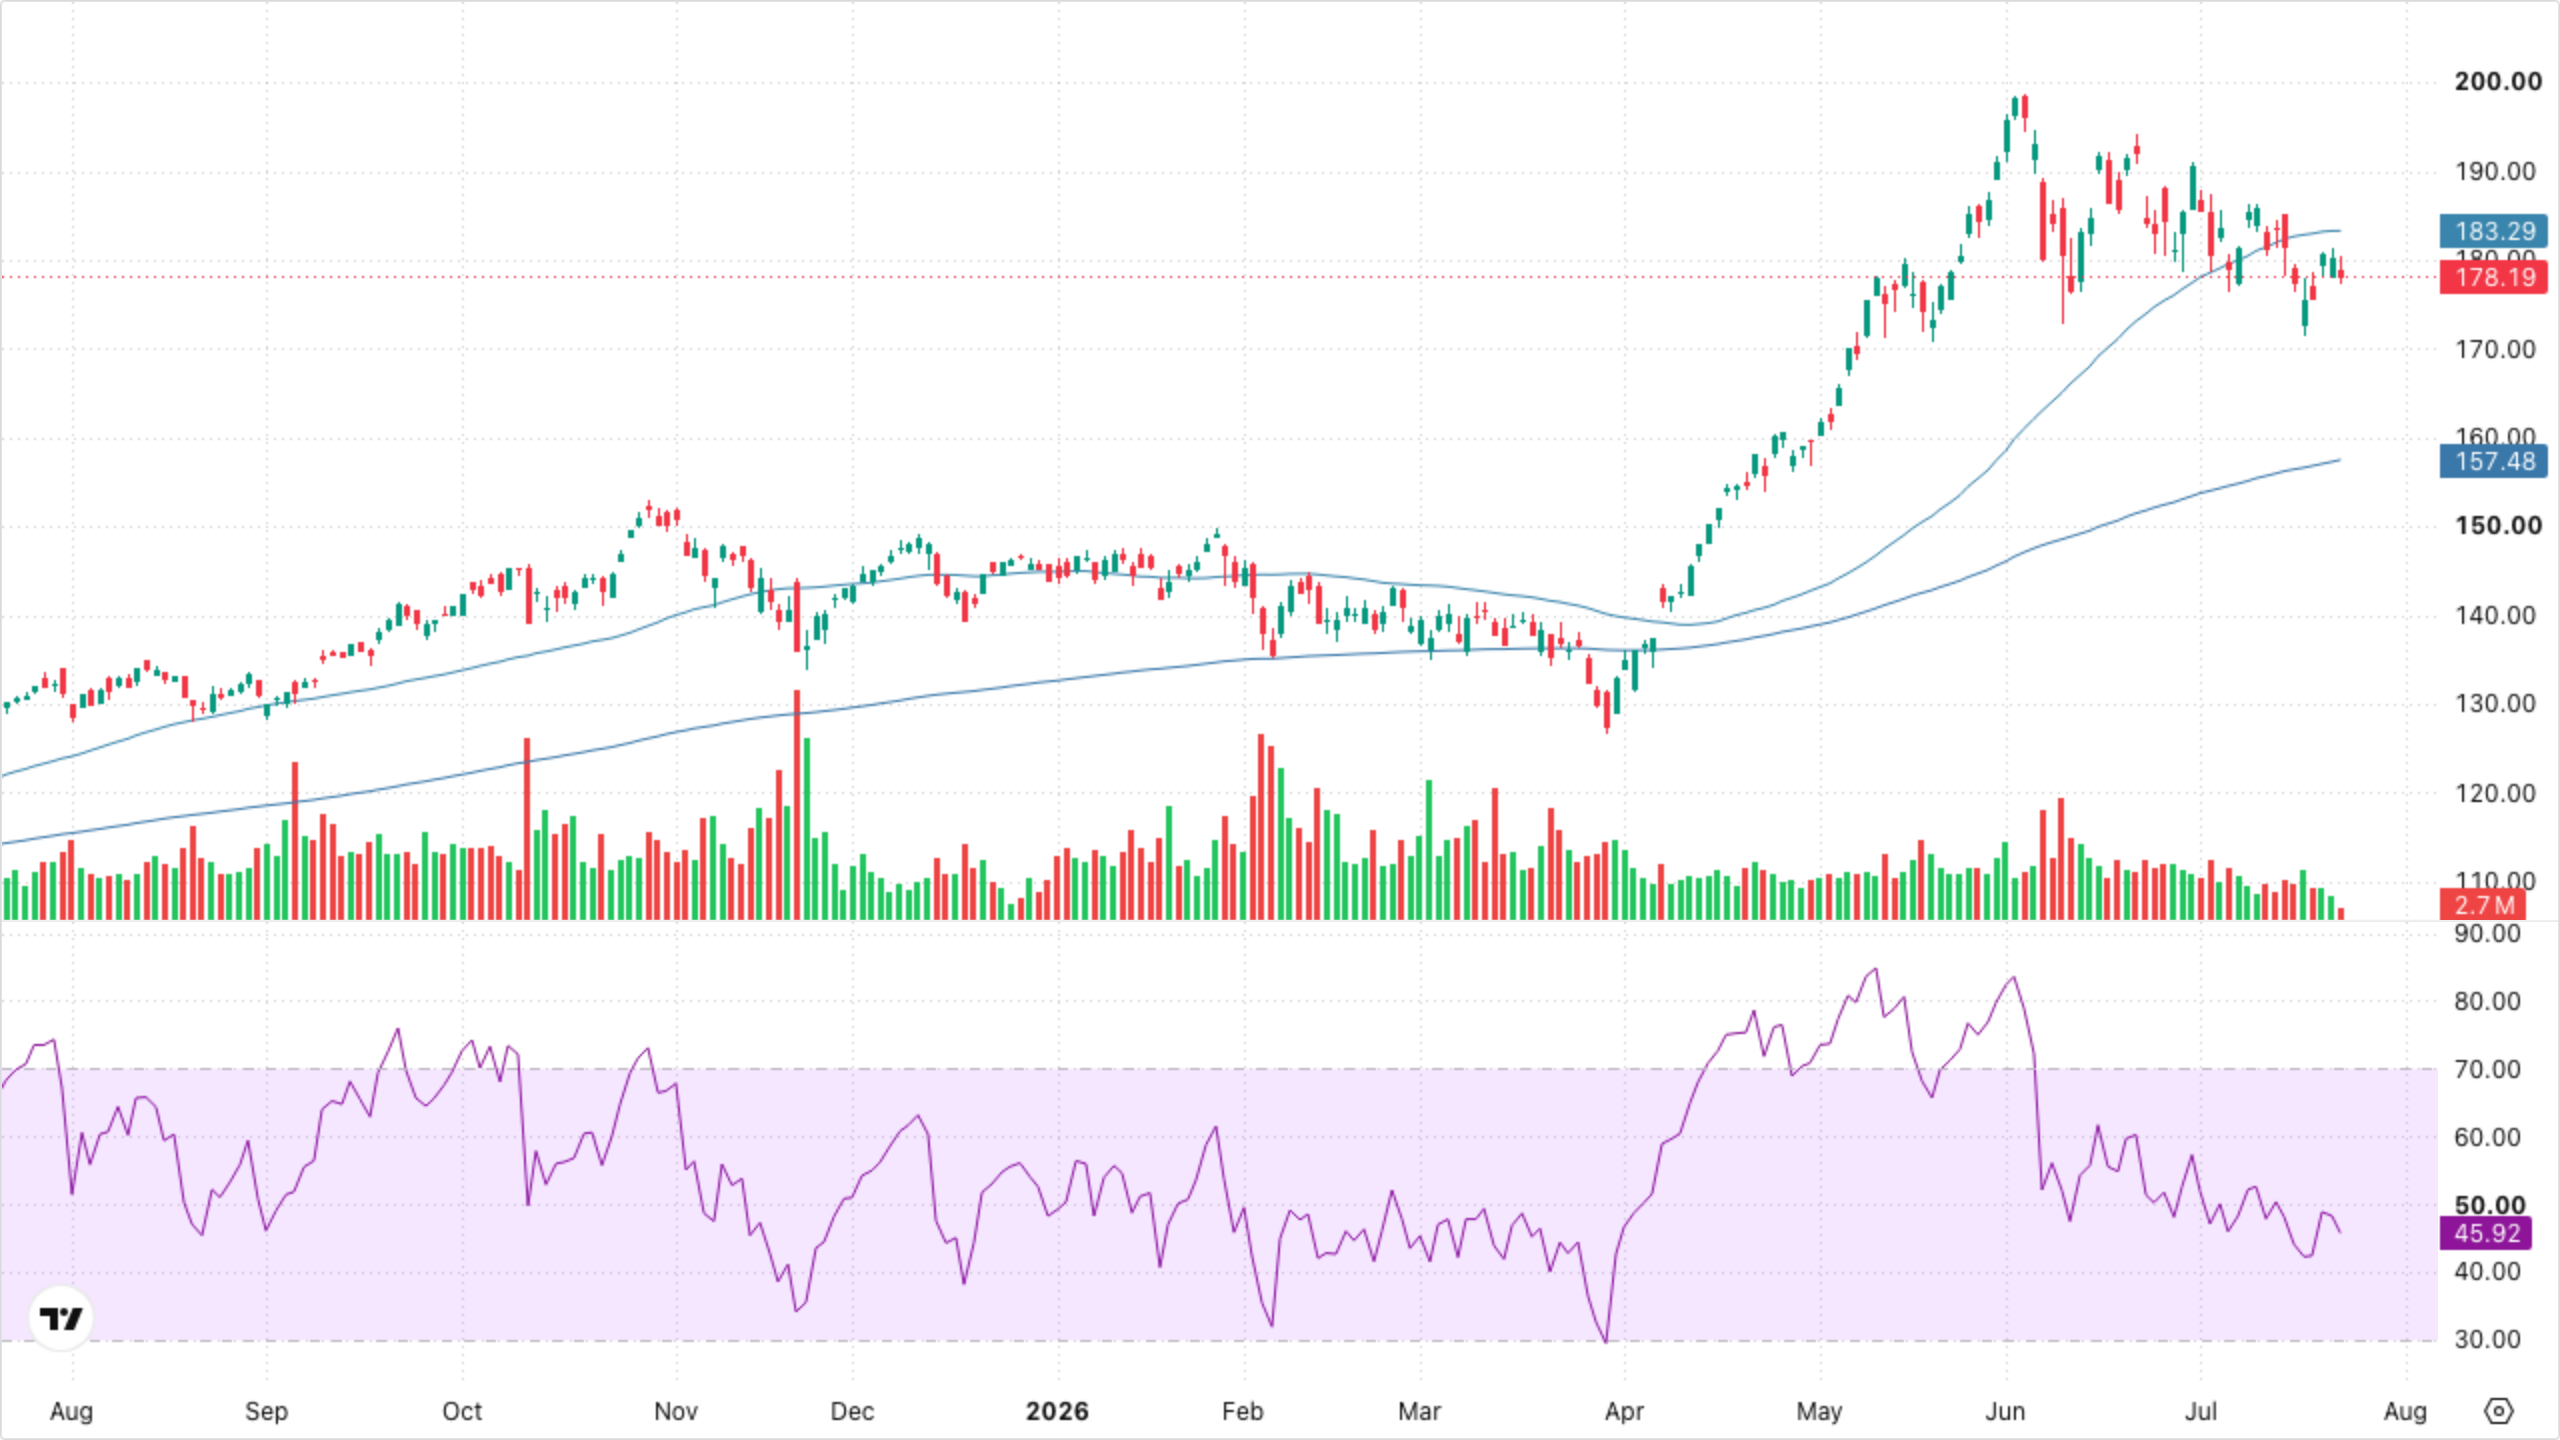Image resolution: width=2560 pixels, height=1440 pixels.
Task: Click the 2.7M volume label
Action: point(2483,905)
